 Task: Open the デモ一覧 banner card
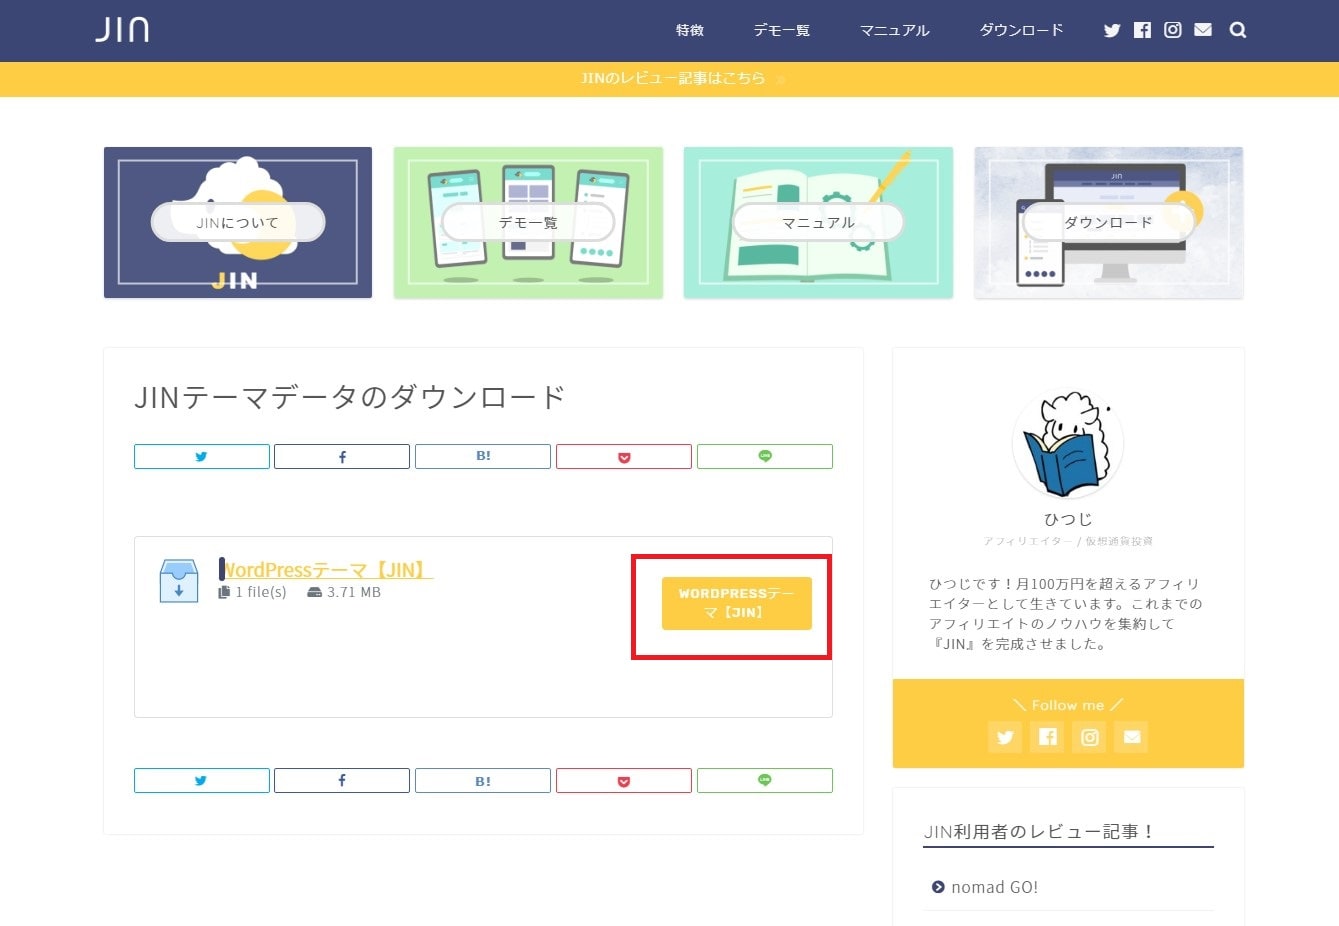point(528,222)
